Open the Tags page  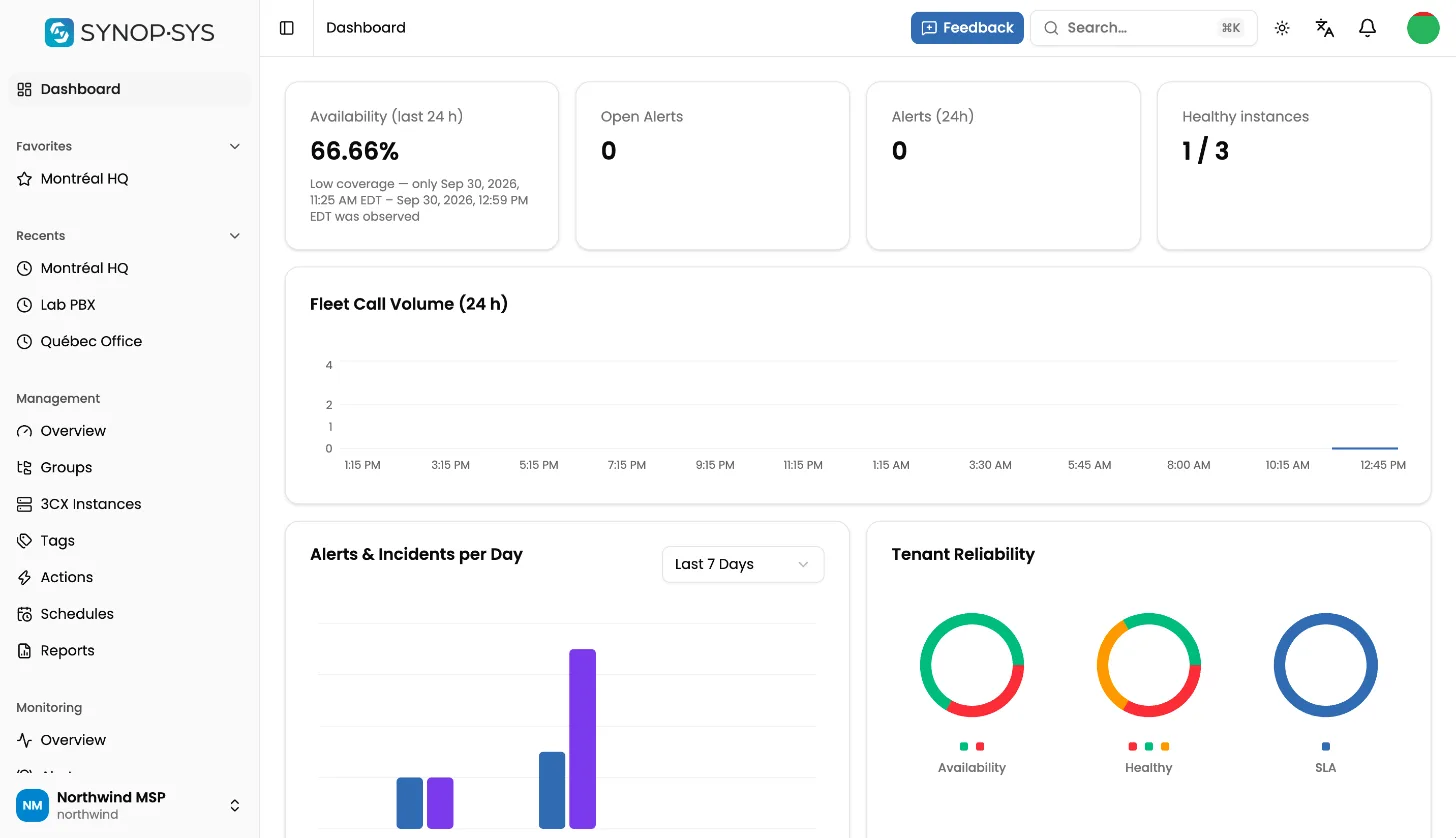[130, 541]
